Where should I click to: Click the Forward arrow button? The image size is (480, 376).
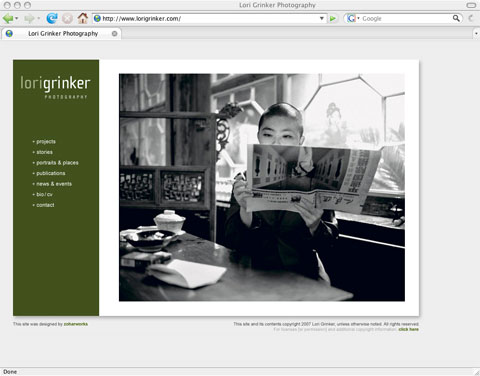tap(29, 18)
